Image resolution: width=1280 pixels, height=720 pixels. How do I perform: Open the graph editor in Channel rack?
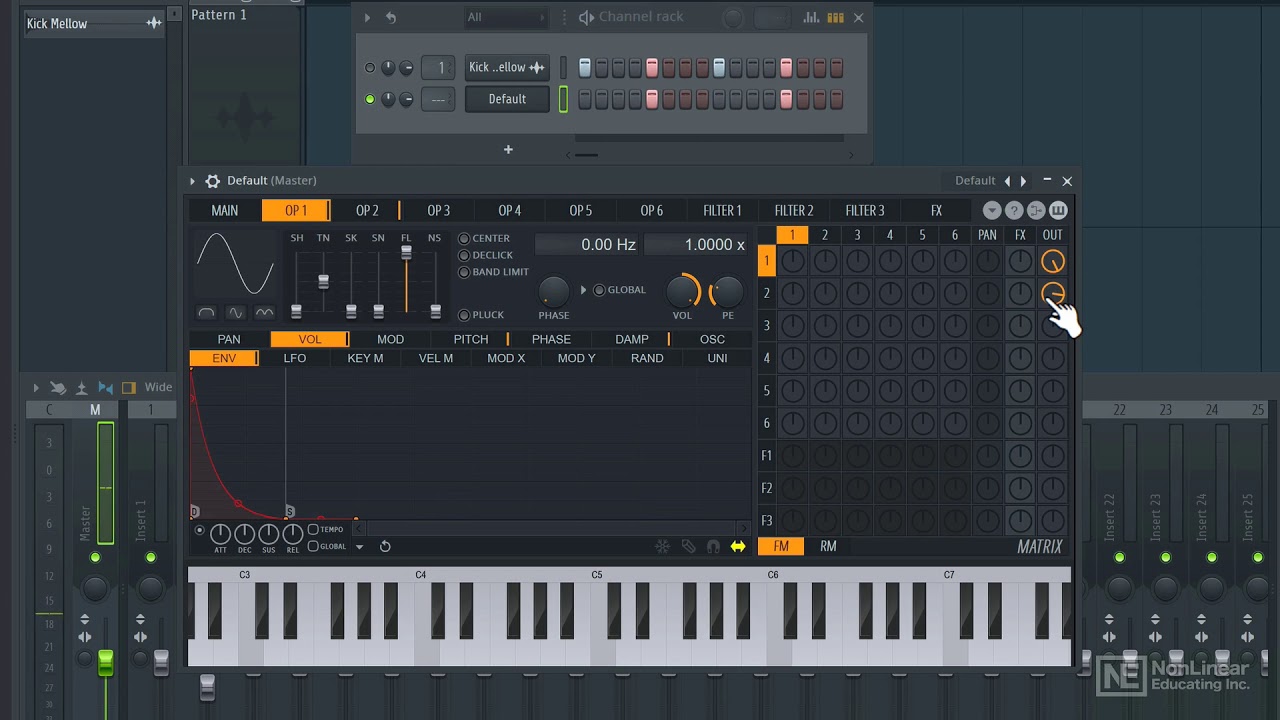(x=811, y=17)
